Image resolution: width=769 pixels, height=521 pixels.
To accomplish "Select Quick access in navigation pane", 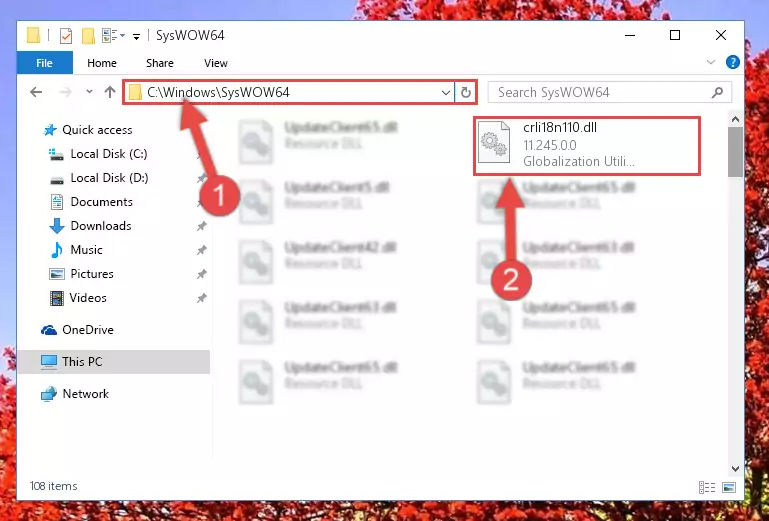I will 97,130.
